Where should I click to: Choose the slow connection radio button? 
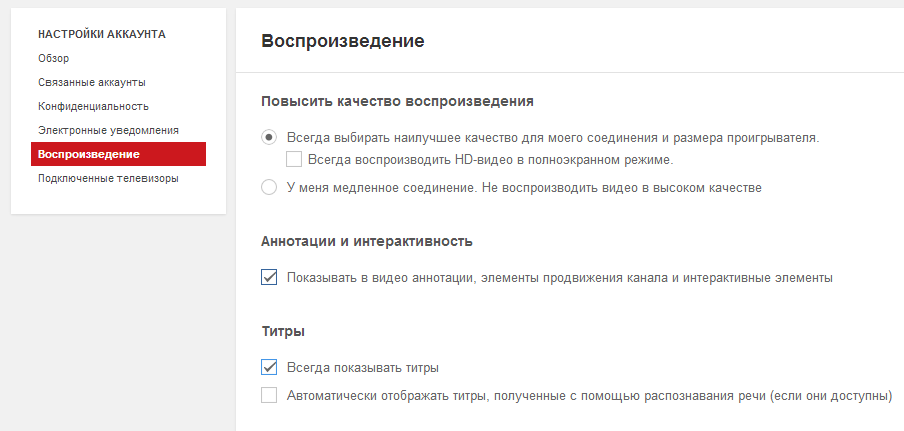pyautogui.click(x=269, y=187)
